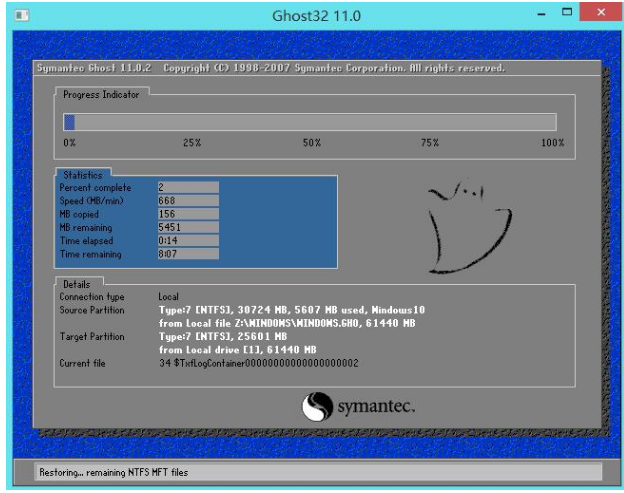Select the MB remaining value field

pyautogui.click(x=188, y=227)
